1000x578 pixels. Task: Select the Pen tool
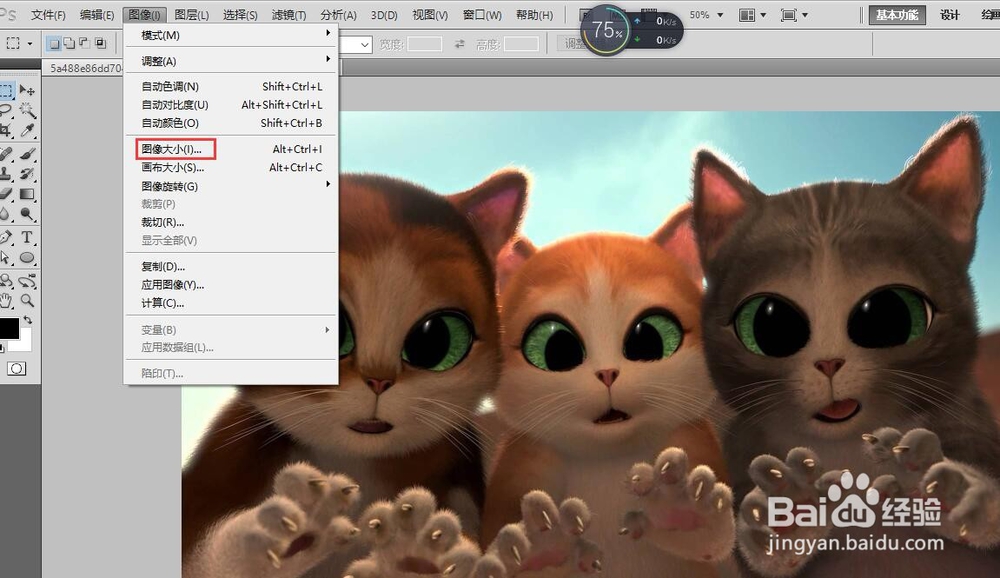(x=6, y=237)
